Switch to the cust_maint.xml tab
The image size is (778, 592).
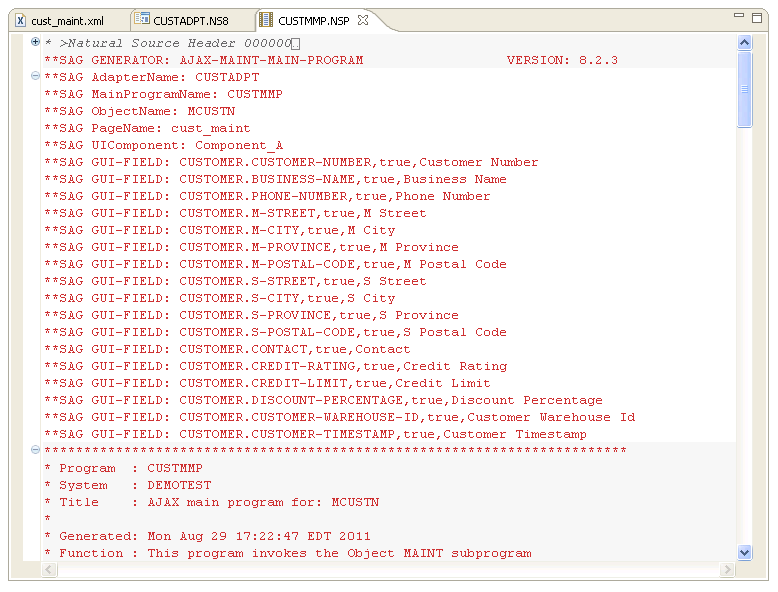pyautogui.click(x=67, y=20)
